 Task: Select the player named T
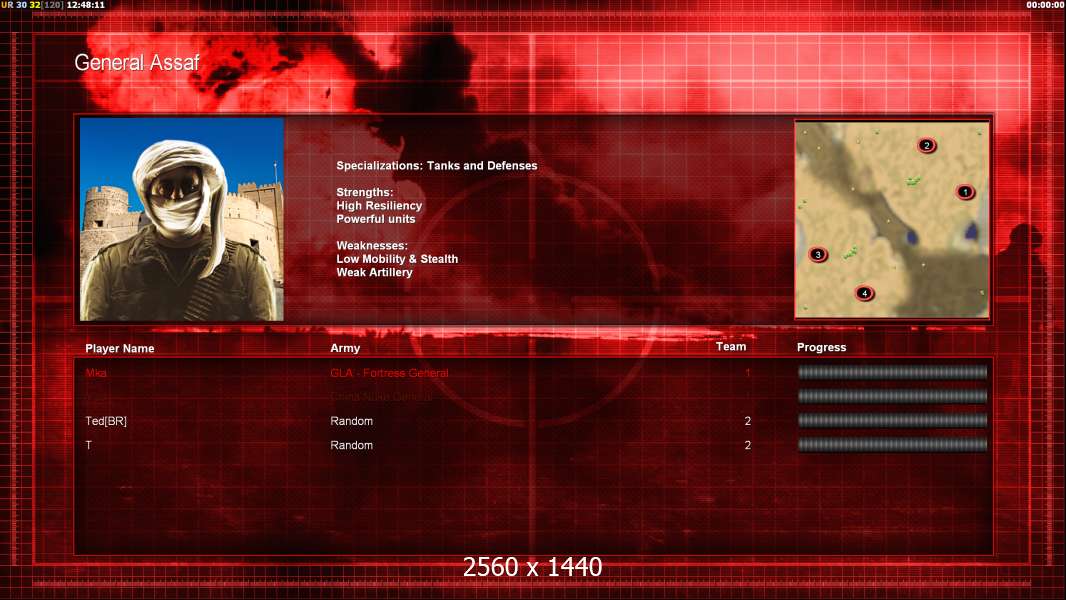pos(88,445)
